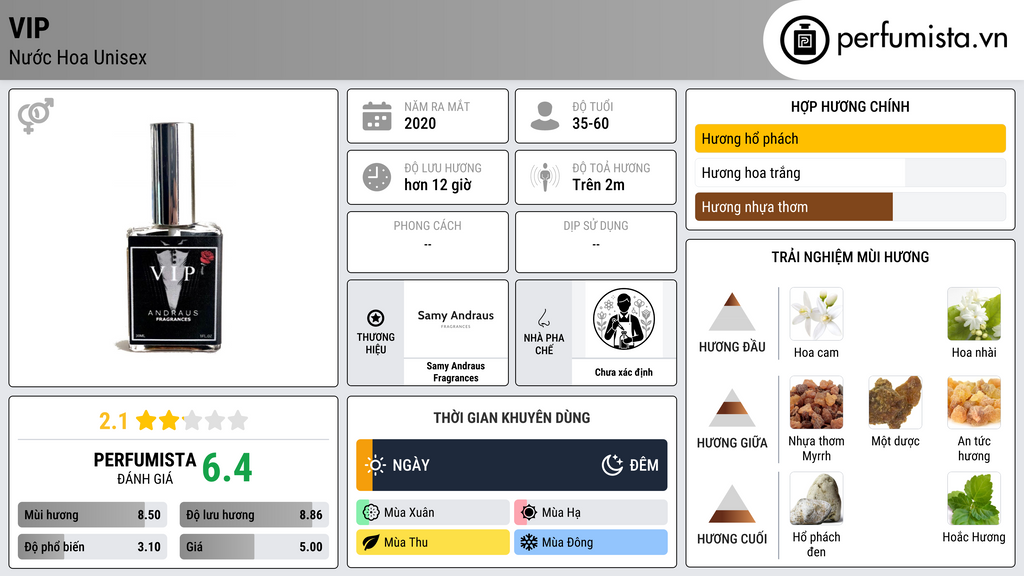Open the Một dược note image
This screenshot has height=576, width=1024.
(895, 403)
